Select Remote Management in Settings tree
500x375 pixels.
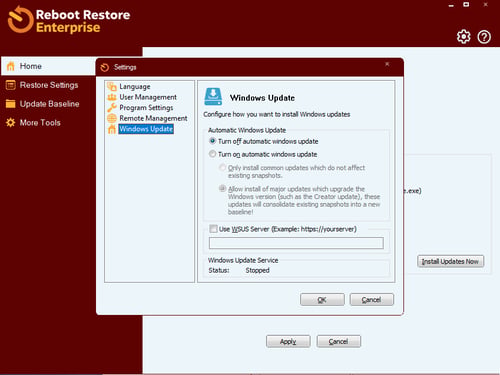[x=153, y=118]
